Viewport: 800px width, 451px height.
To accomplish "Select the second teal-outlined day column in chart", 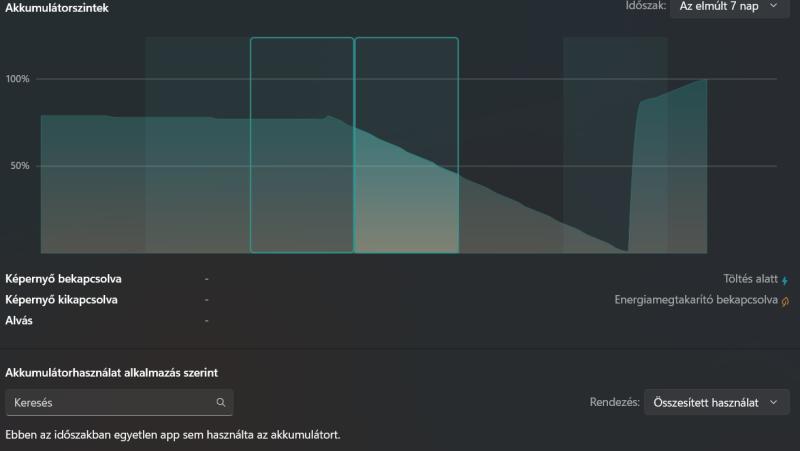I will pyautogui.click(x=406, y=145).
